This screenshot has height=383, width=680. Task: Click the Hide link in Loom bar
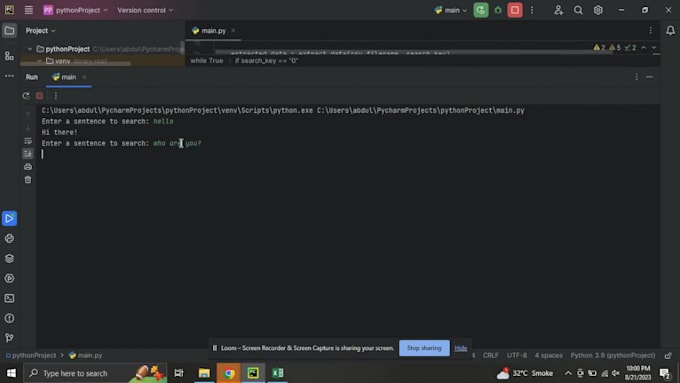click(461, 348)
